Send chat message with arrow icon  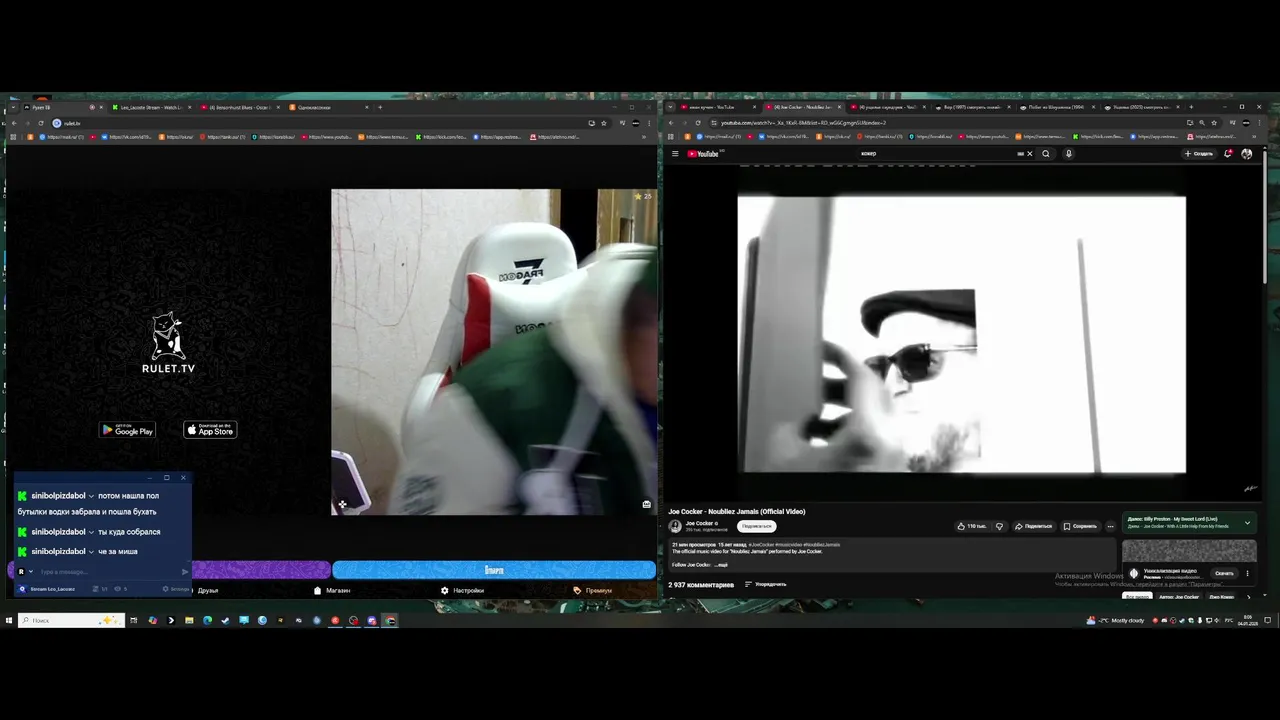coord(184,572)
